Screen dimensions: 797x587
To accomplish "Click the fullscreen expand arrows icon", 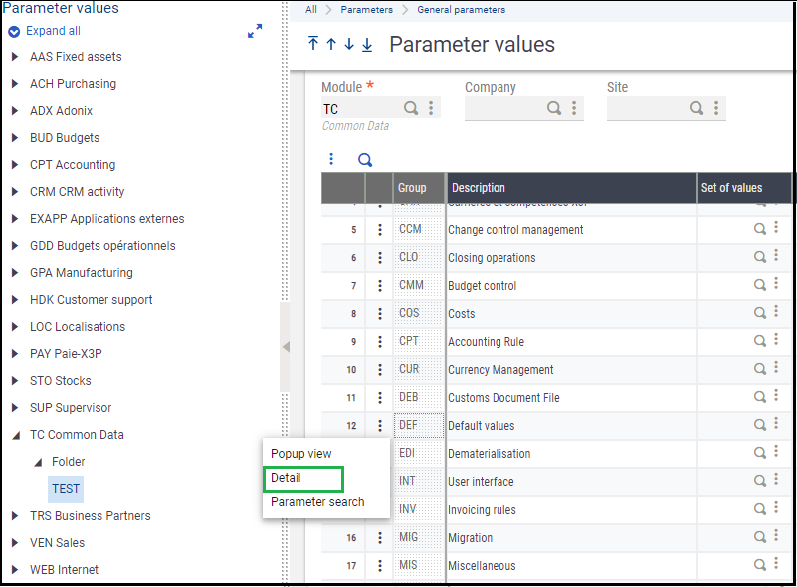I will click(255, 31).
